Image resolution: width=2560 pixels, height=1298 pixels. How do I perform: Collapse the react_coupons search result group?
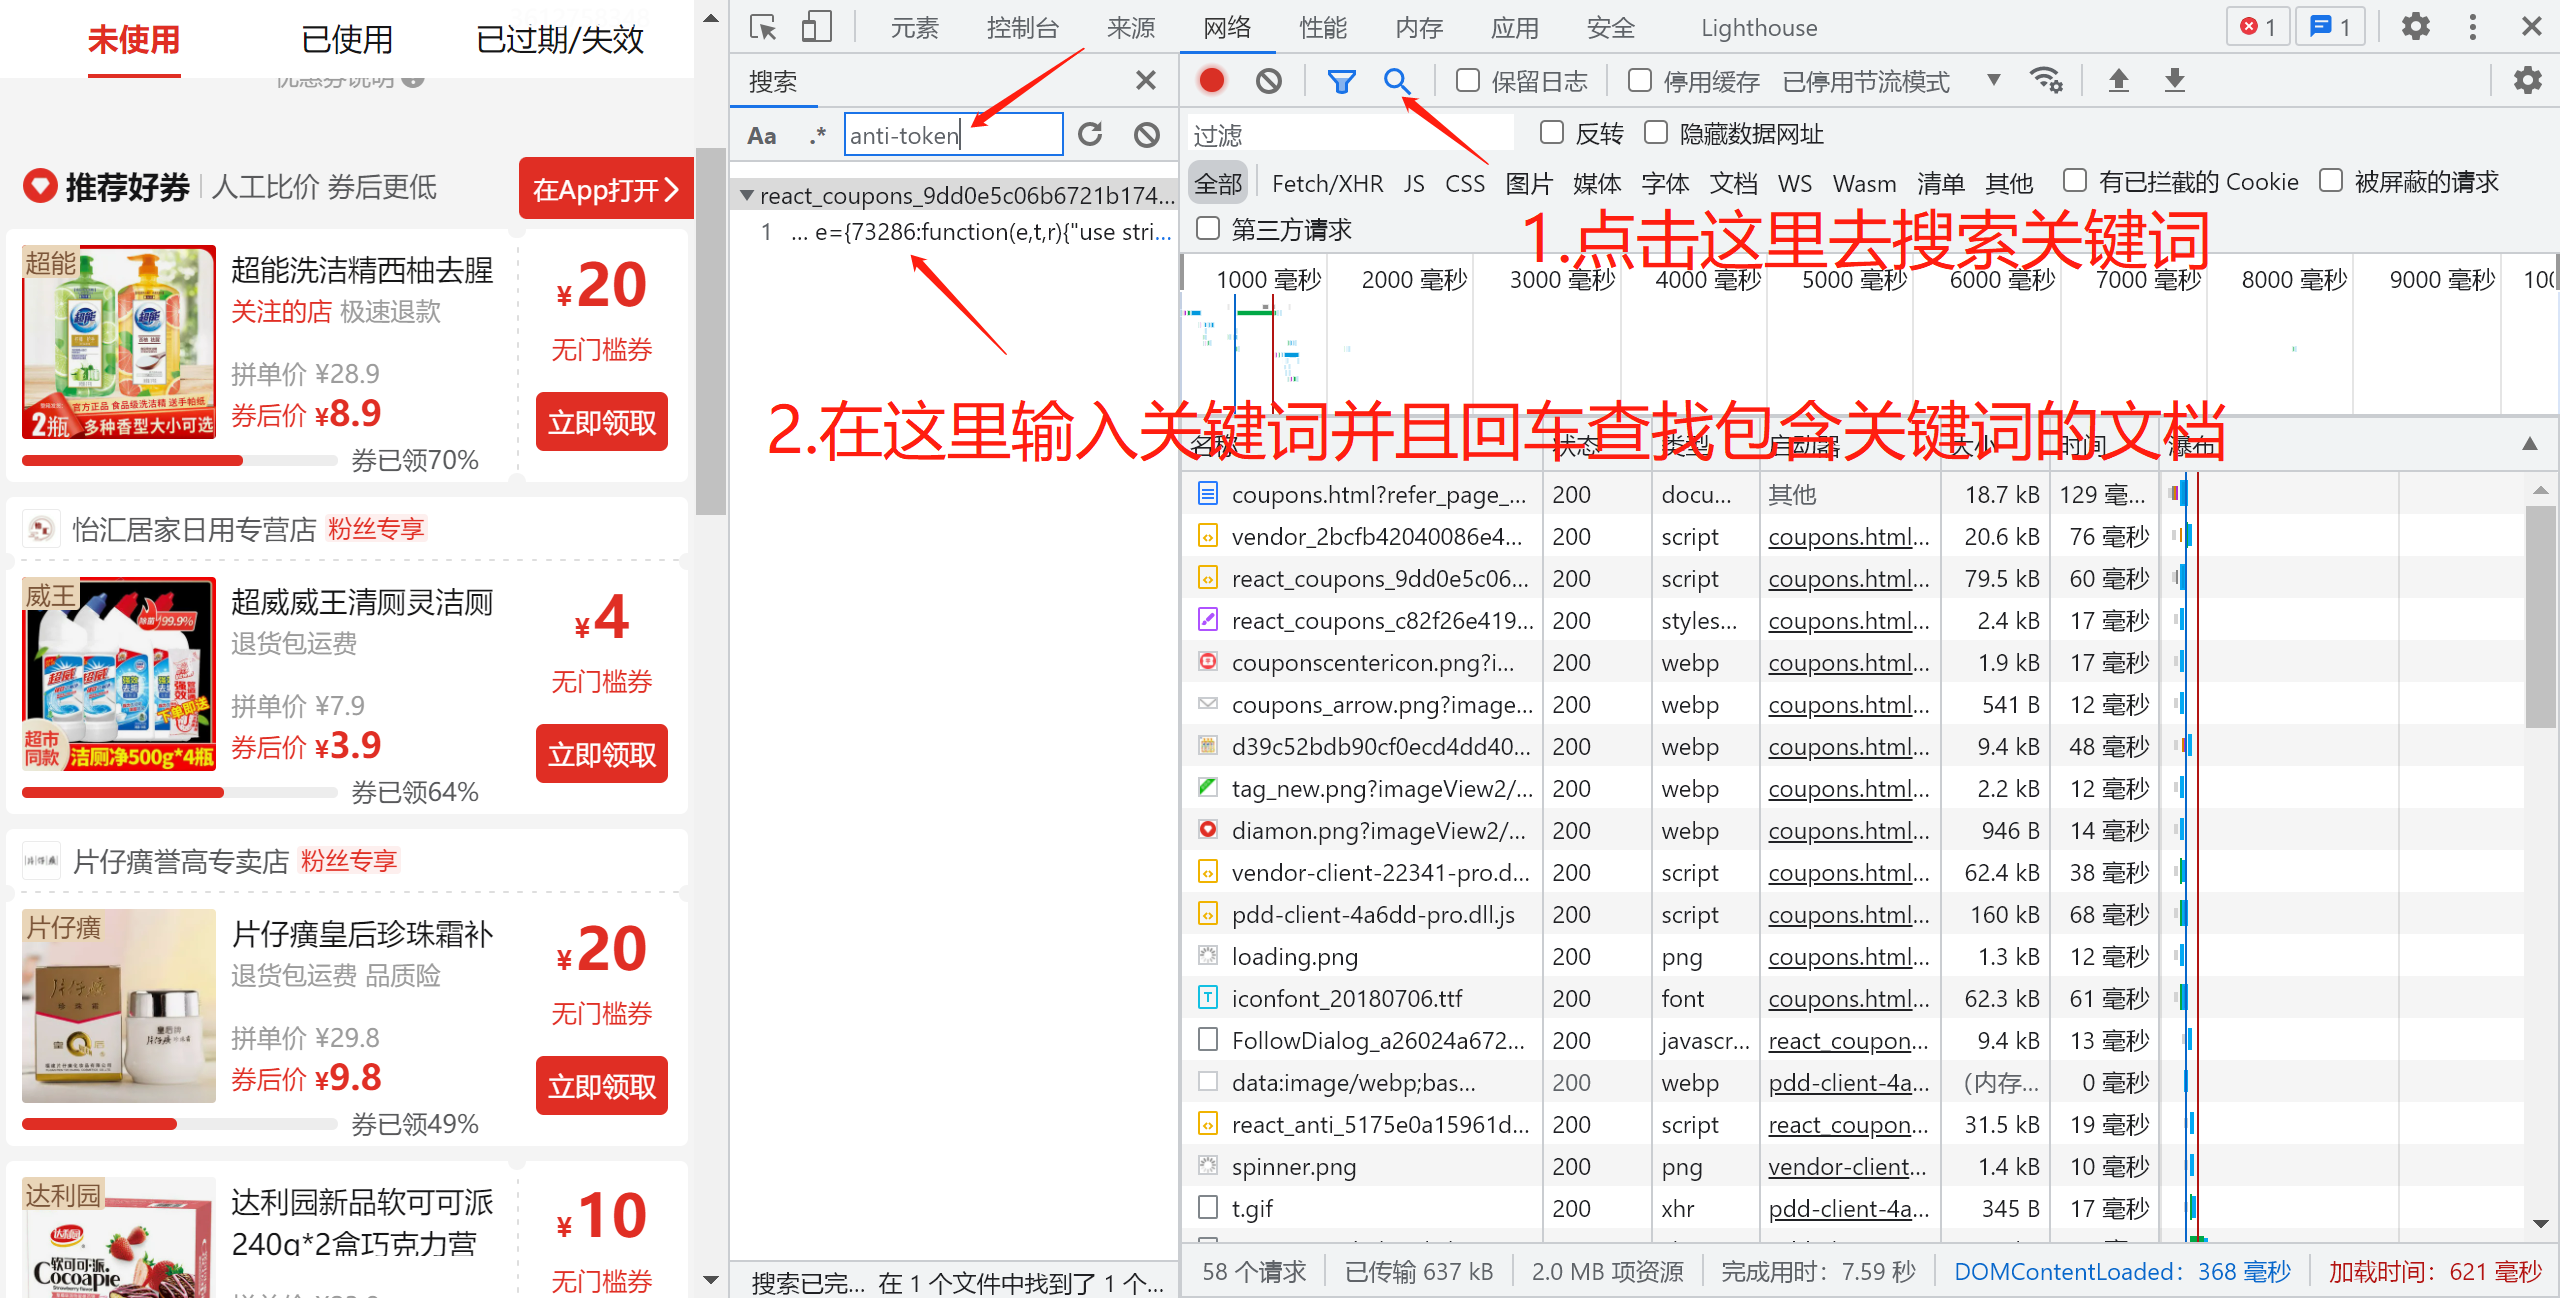click(746, 195)
